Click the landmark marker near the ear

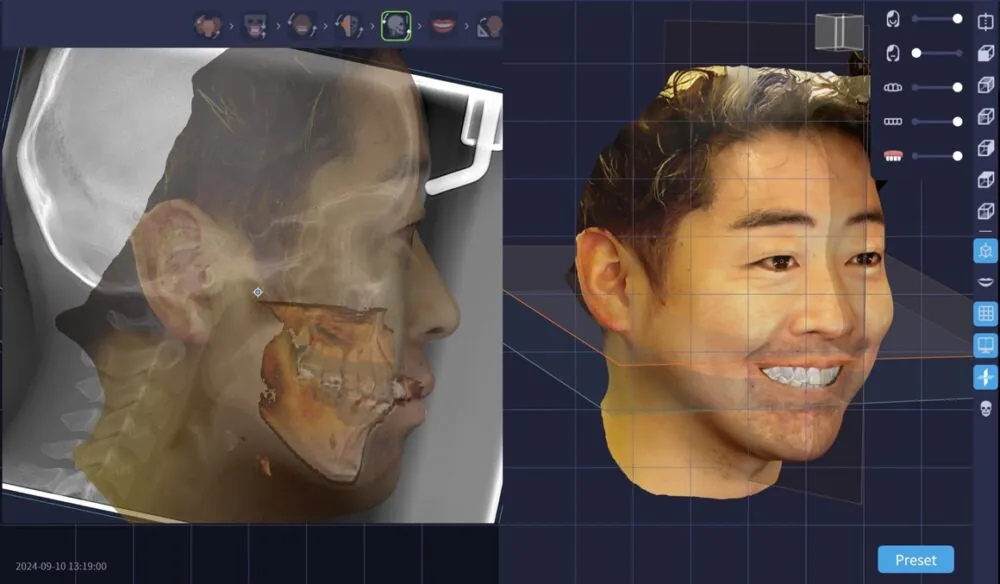click(258, 292)
